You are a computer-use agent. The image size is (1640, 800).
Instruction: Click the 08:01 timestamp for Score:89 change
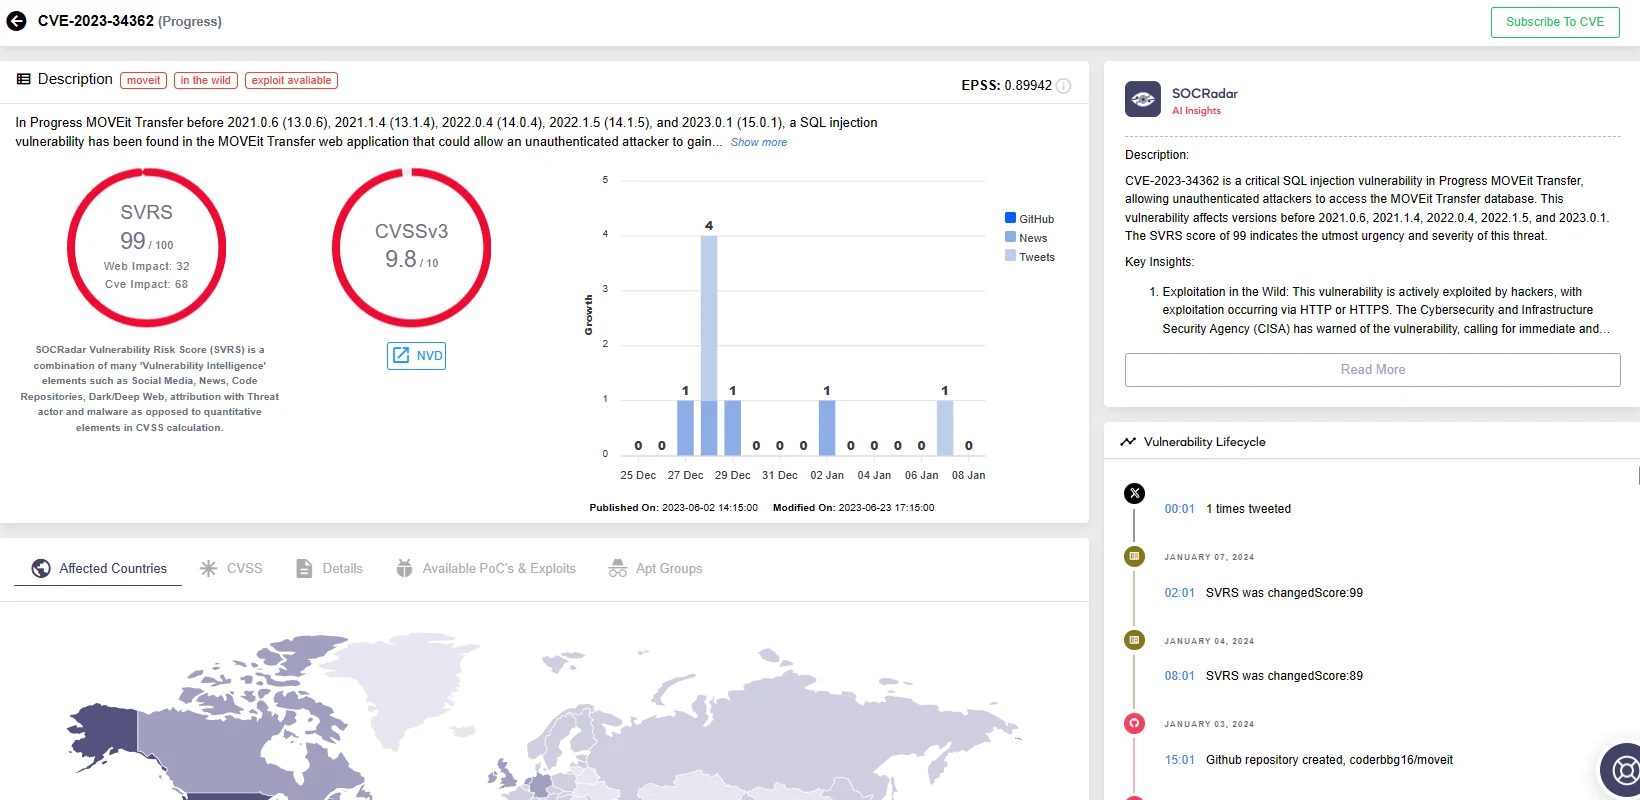coord(1180,676)
